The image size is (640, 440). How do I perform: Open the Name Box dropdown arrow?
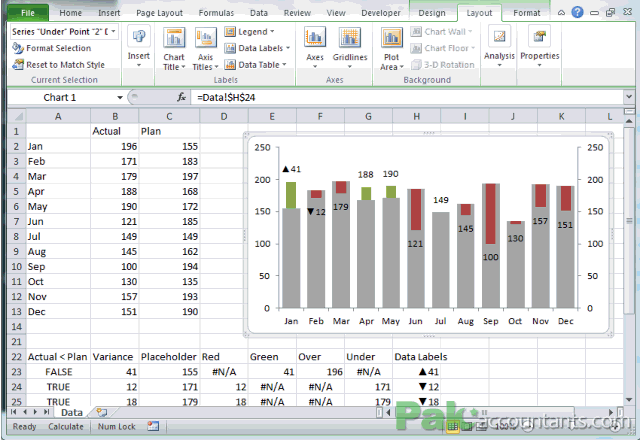(x=120, y=98)
